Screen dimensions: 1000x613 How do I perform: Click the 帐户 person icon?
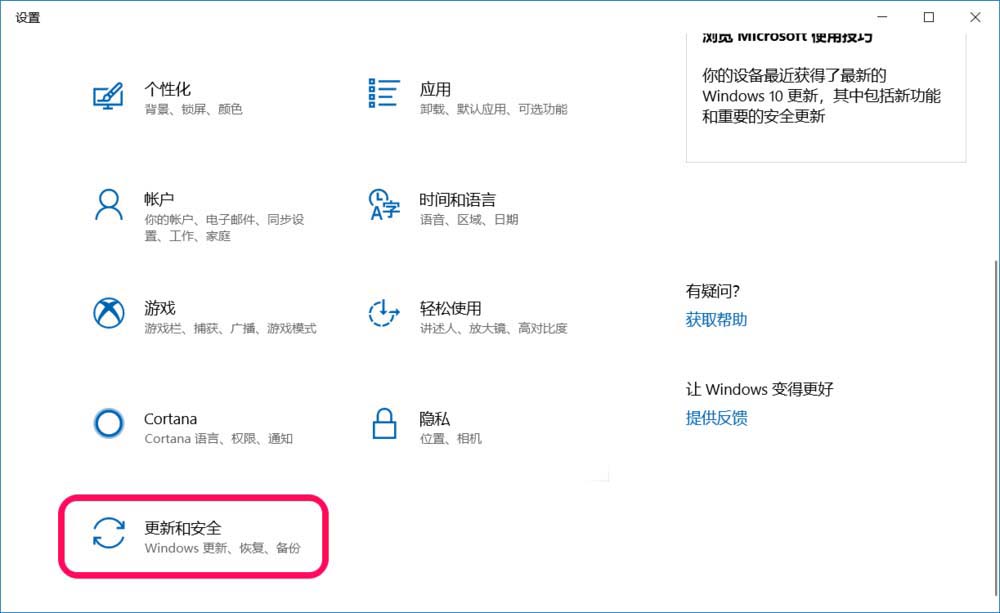point(108,205)
